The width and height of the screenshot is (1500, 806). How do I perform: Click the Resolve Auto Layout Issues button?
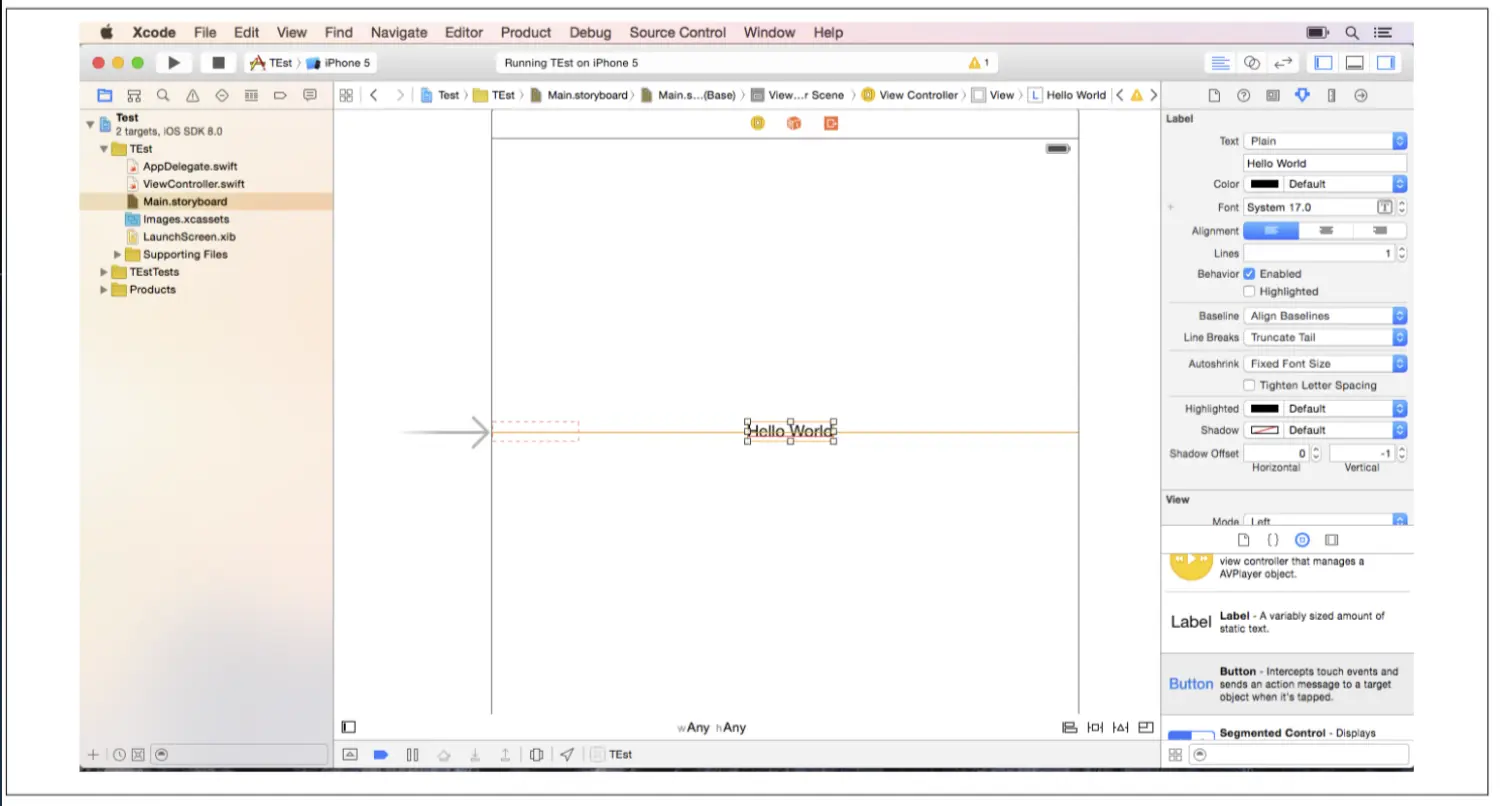pyautogui.click(x=1120, y=727)
